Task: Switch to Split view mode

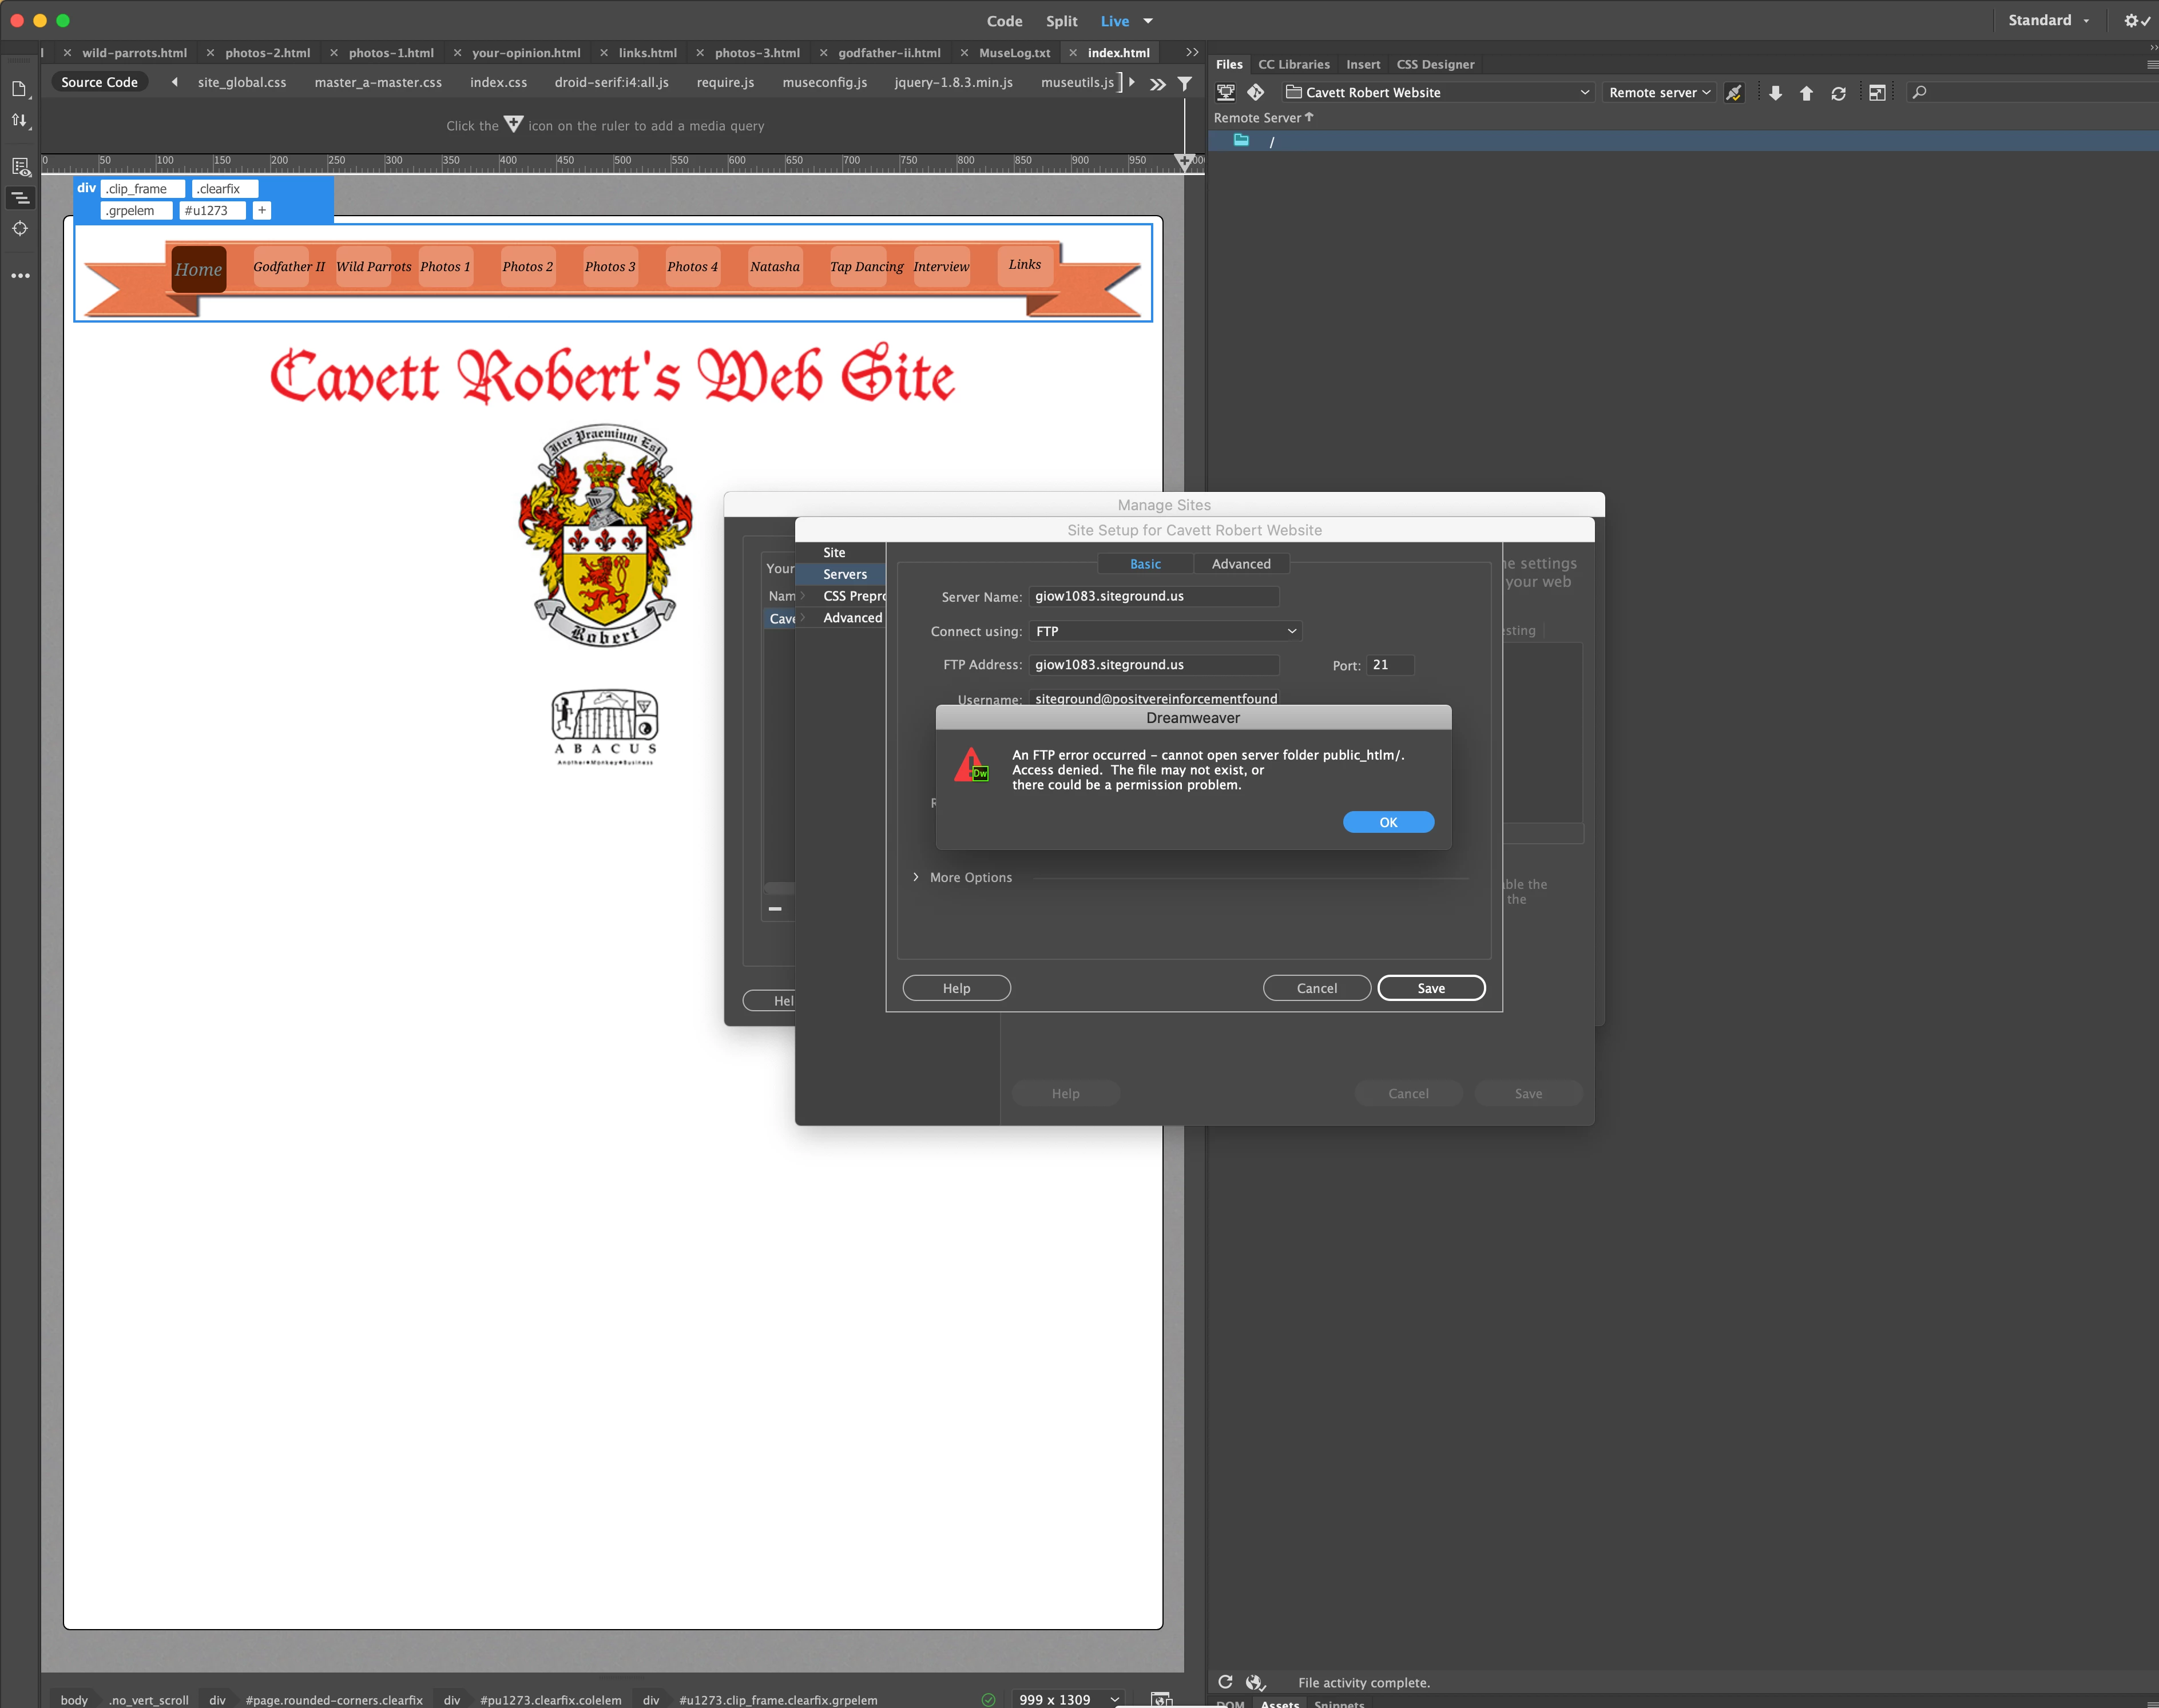Action: (x=1061, y=21)
